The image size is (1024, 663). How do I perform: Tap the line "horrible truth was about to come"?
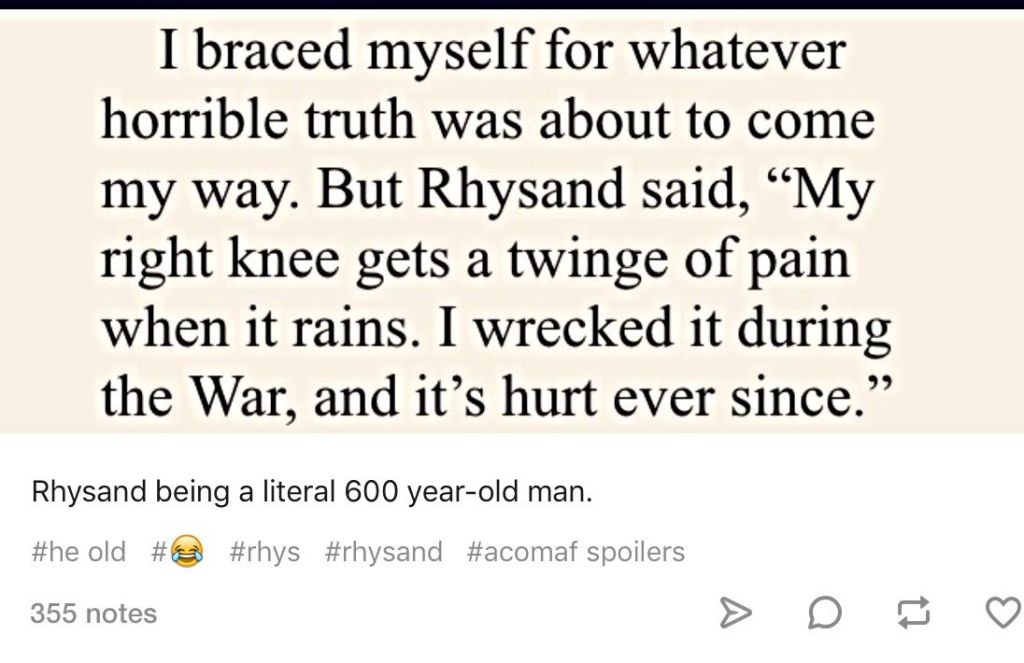pos(488,121)
